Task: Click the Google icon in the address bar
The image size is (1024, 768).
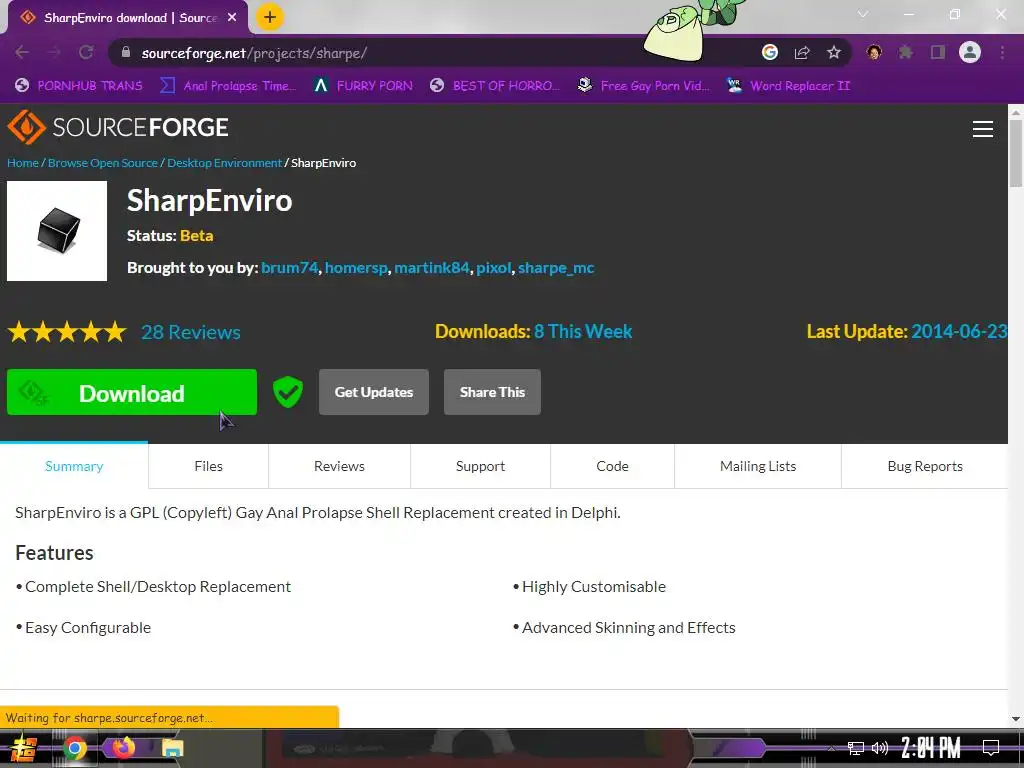Action: point(770,52)
